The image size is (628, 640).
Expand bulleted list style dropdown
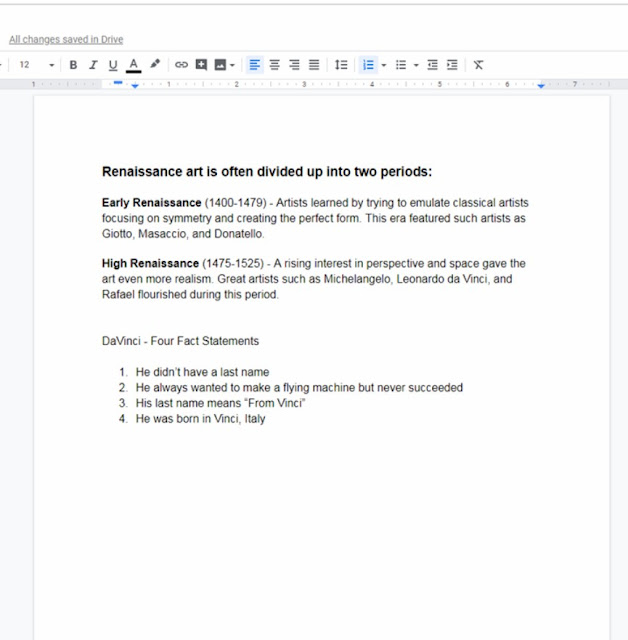(x=416, y=65)
